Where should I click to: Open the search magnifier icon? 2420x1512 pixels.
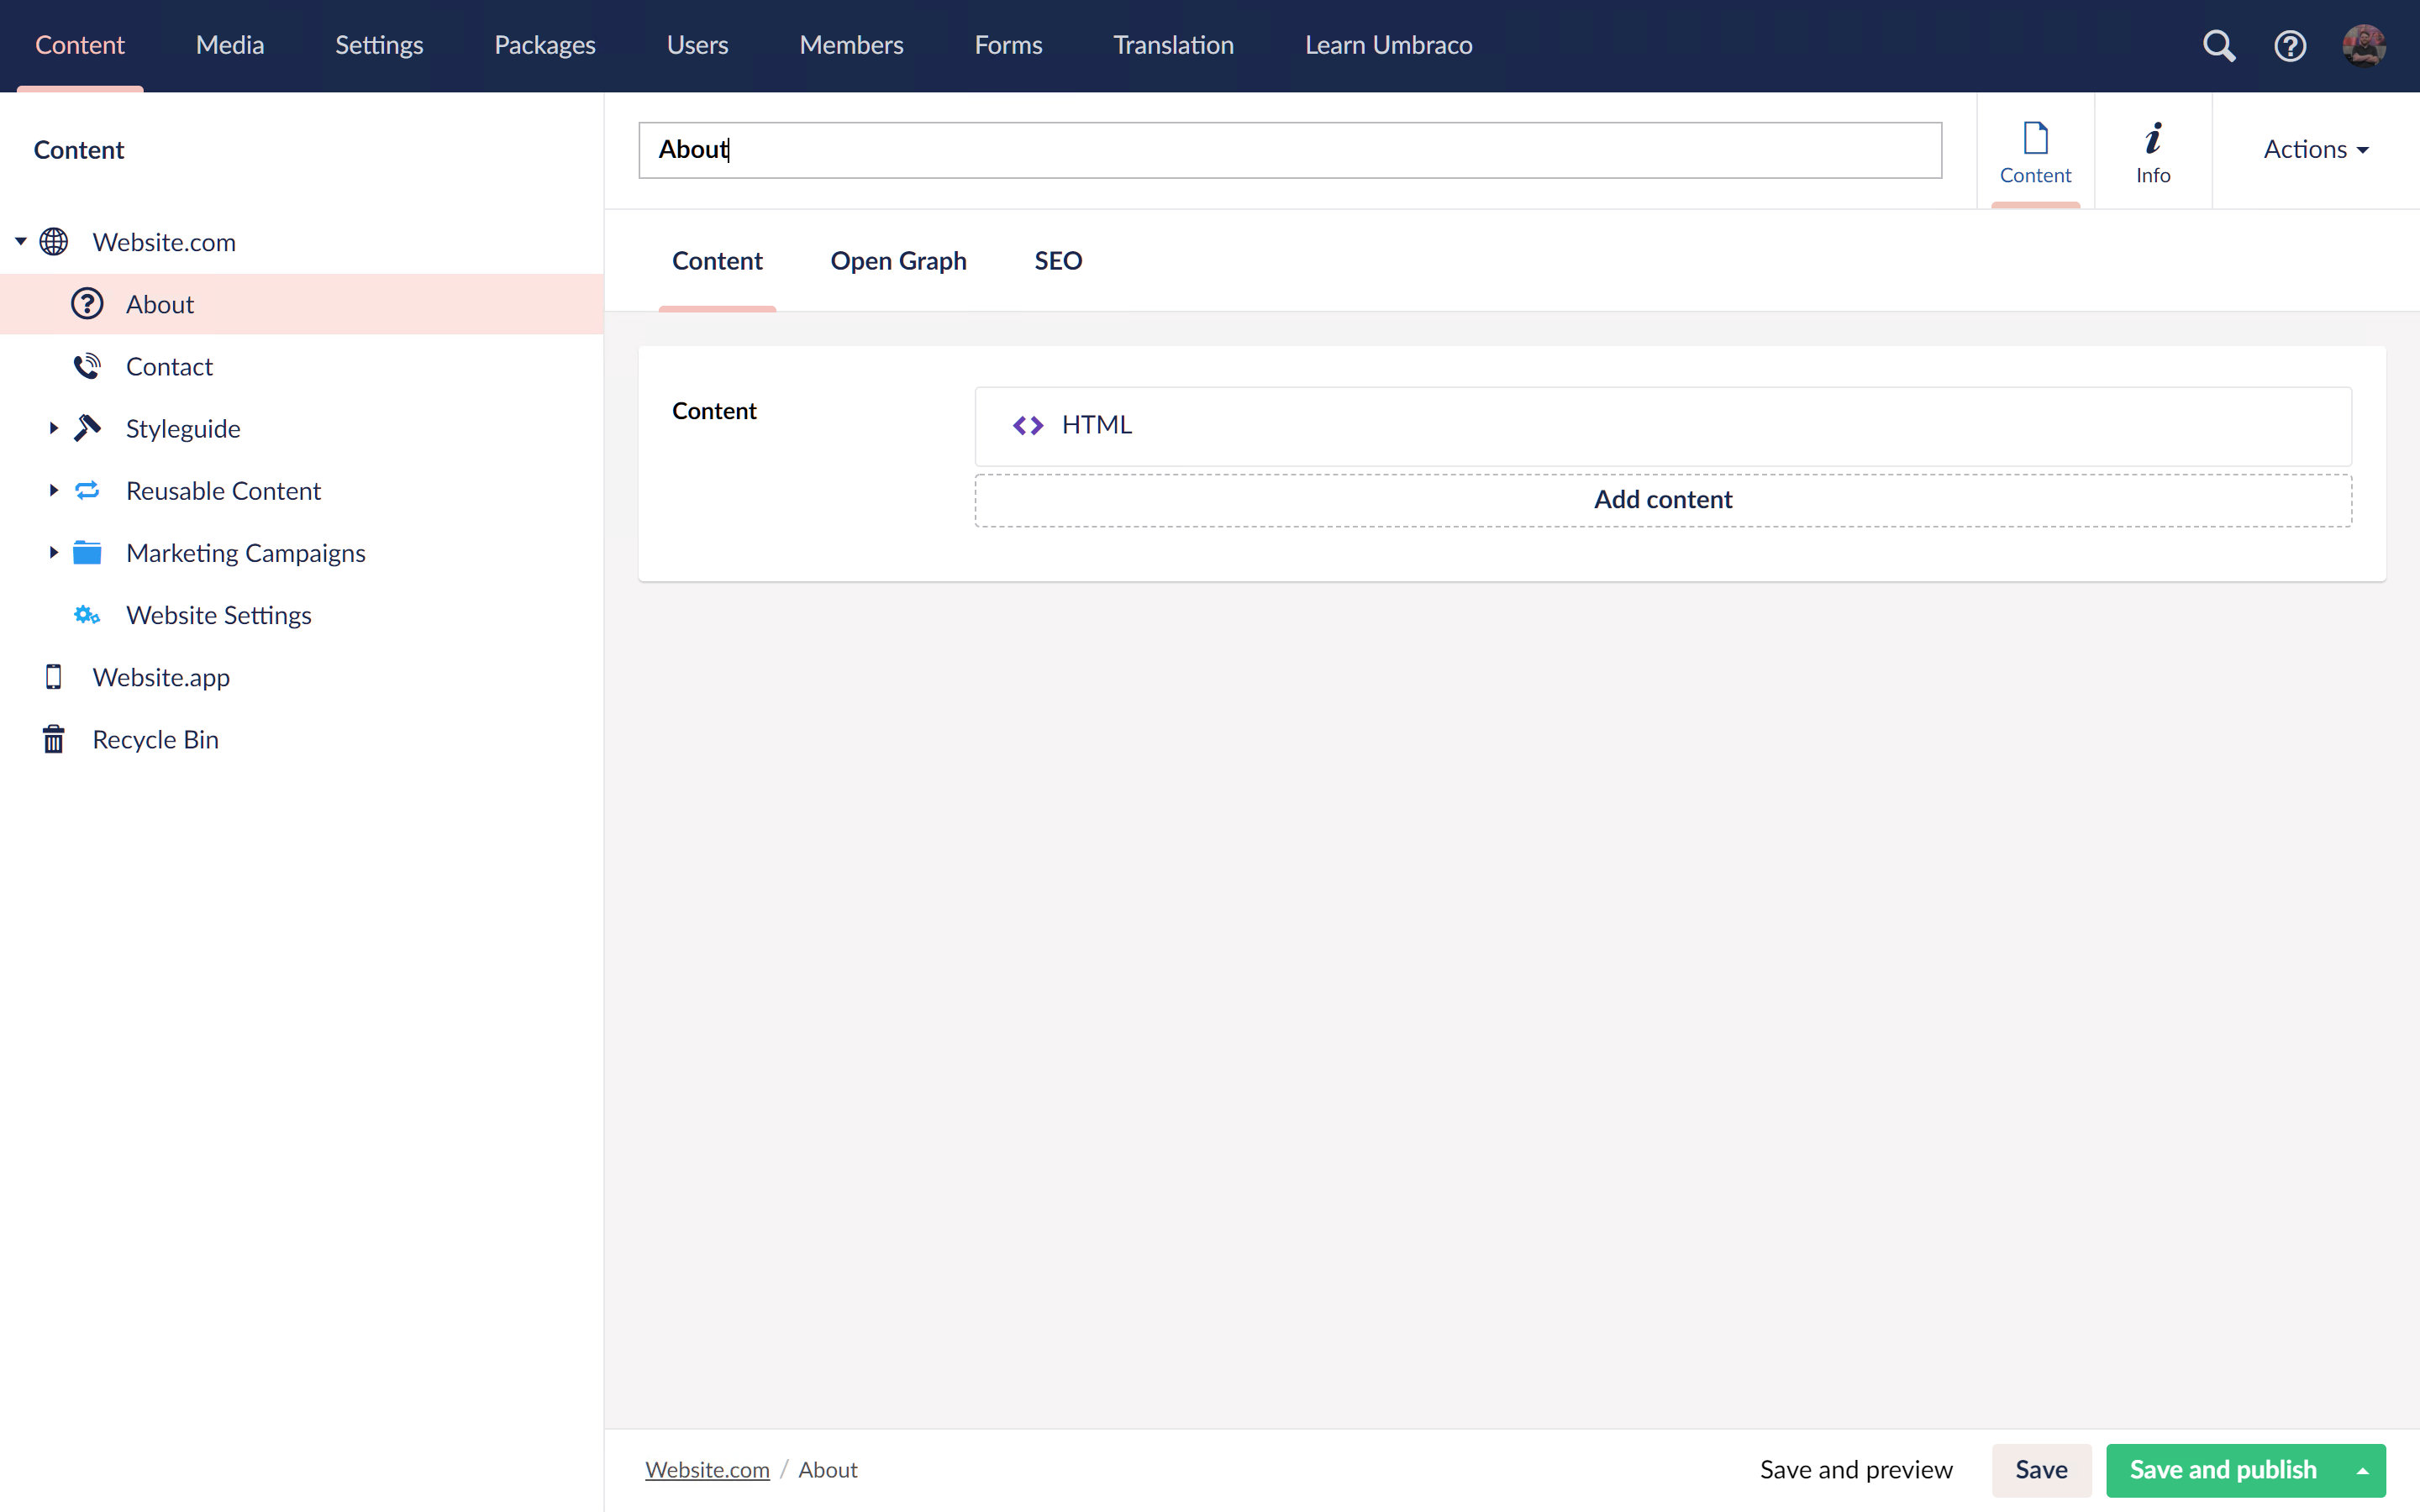click(2219, 46)
